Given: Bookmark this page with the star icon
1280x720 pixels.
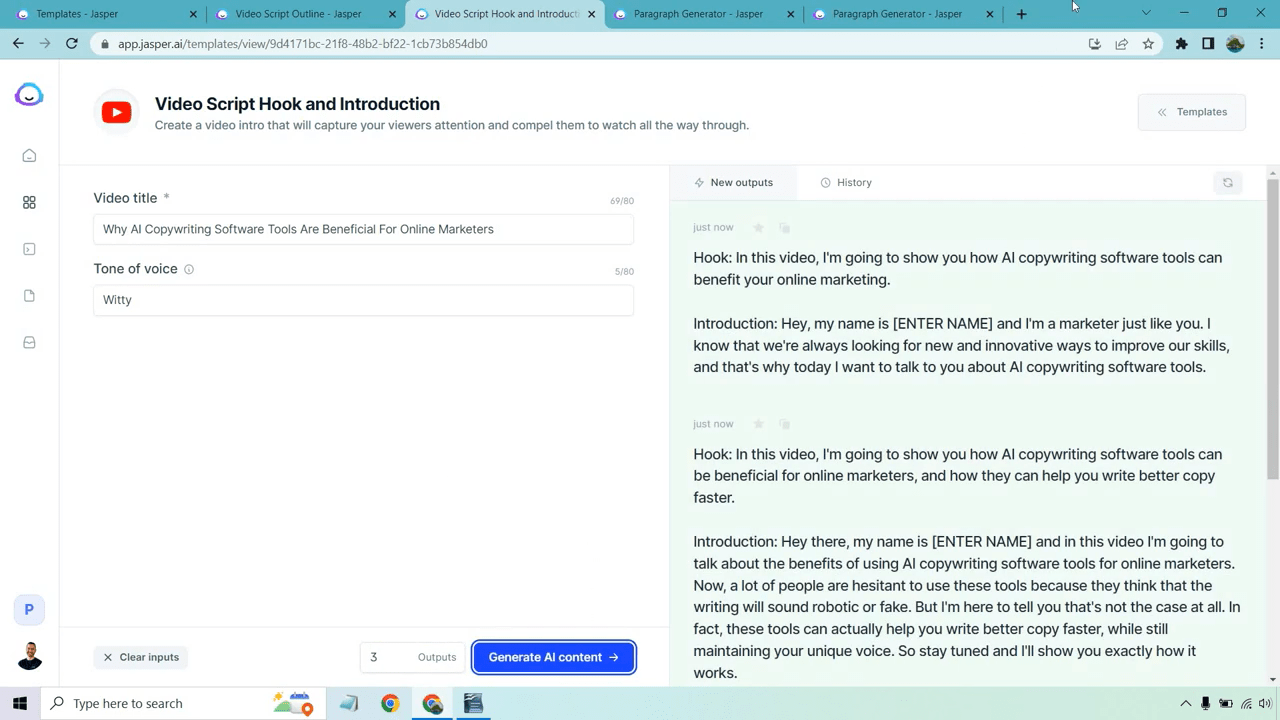Looking at the screenshot, I should click(1148, 44).
